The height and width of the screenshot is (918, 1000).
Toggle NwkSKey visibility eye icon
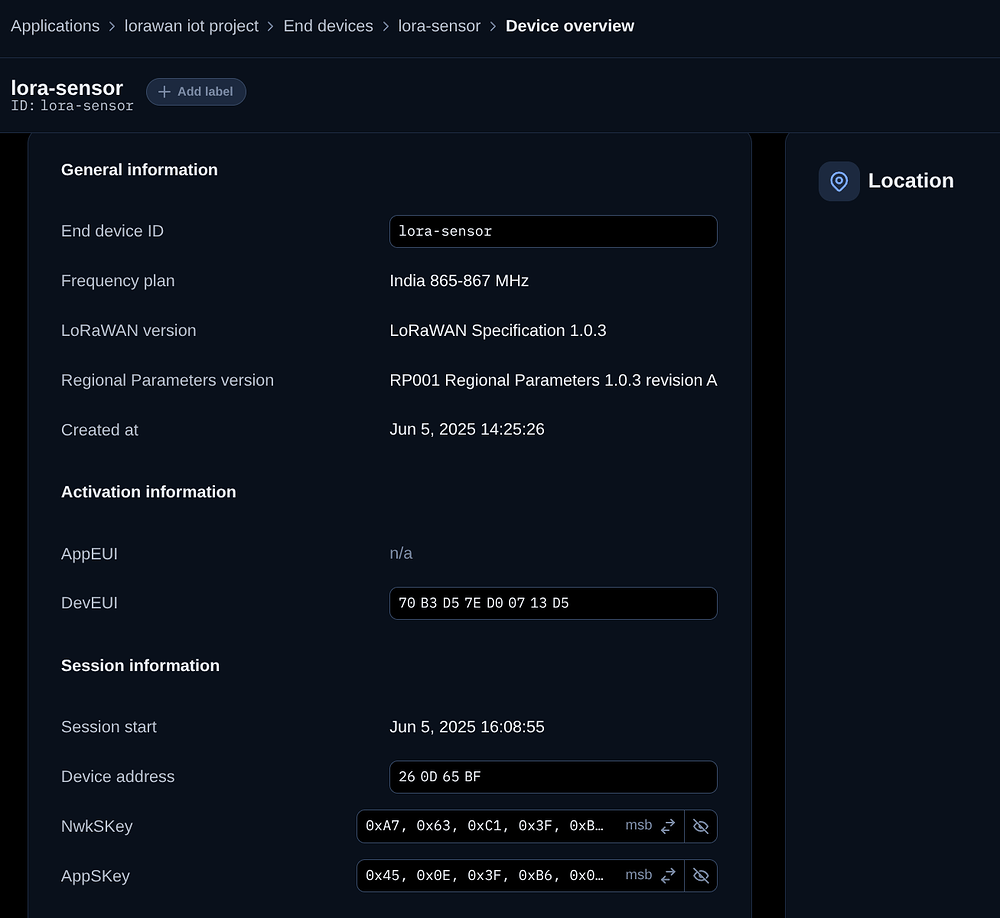point(701,826)
